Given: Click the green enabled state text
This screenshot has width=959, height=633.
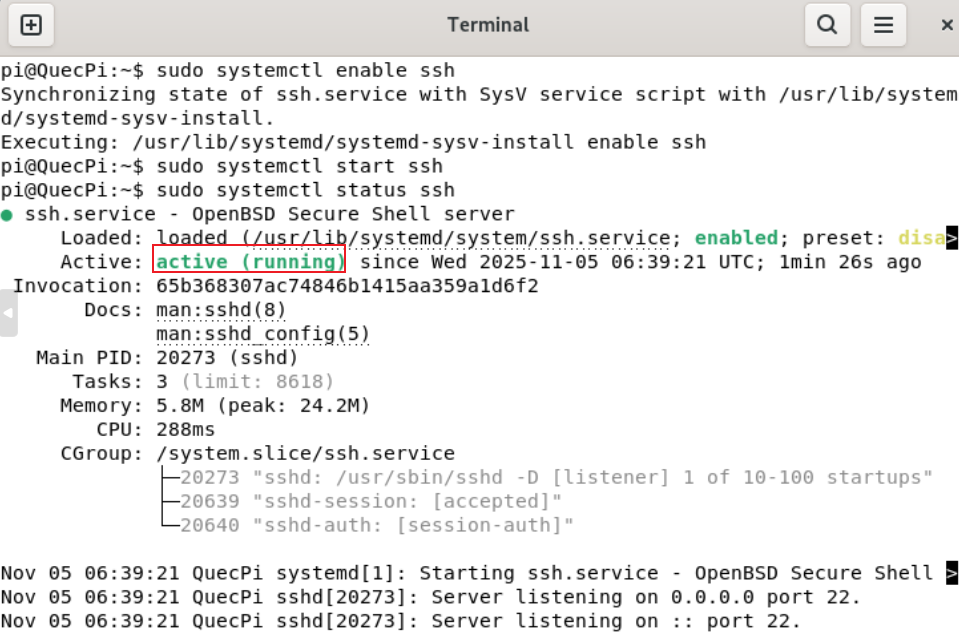Looking at the screenshot, I should (736, 238).
